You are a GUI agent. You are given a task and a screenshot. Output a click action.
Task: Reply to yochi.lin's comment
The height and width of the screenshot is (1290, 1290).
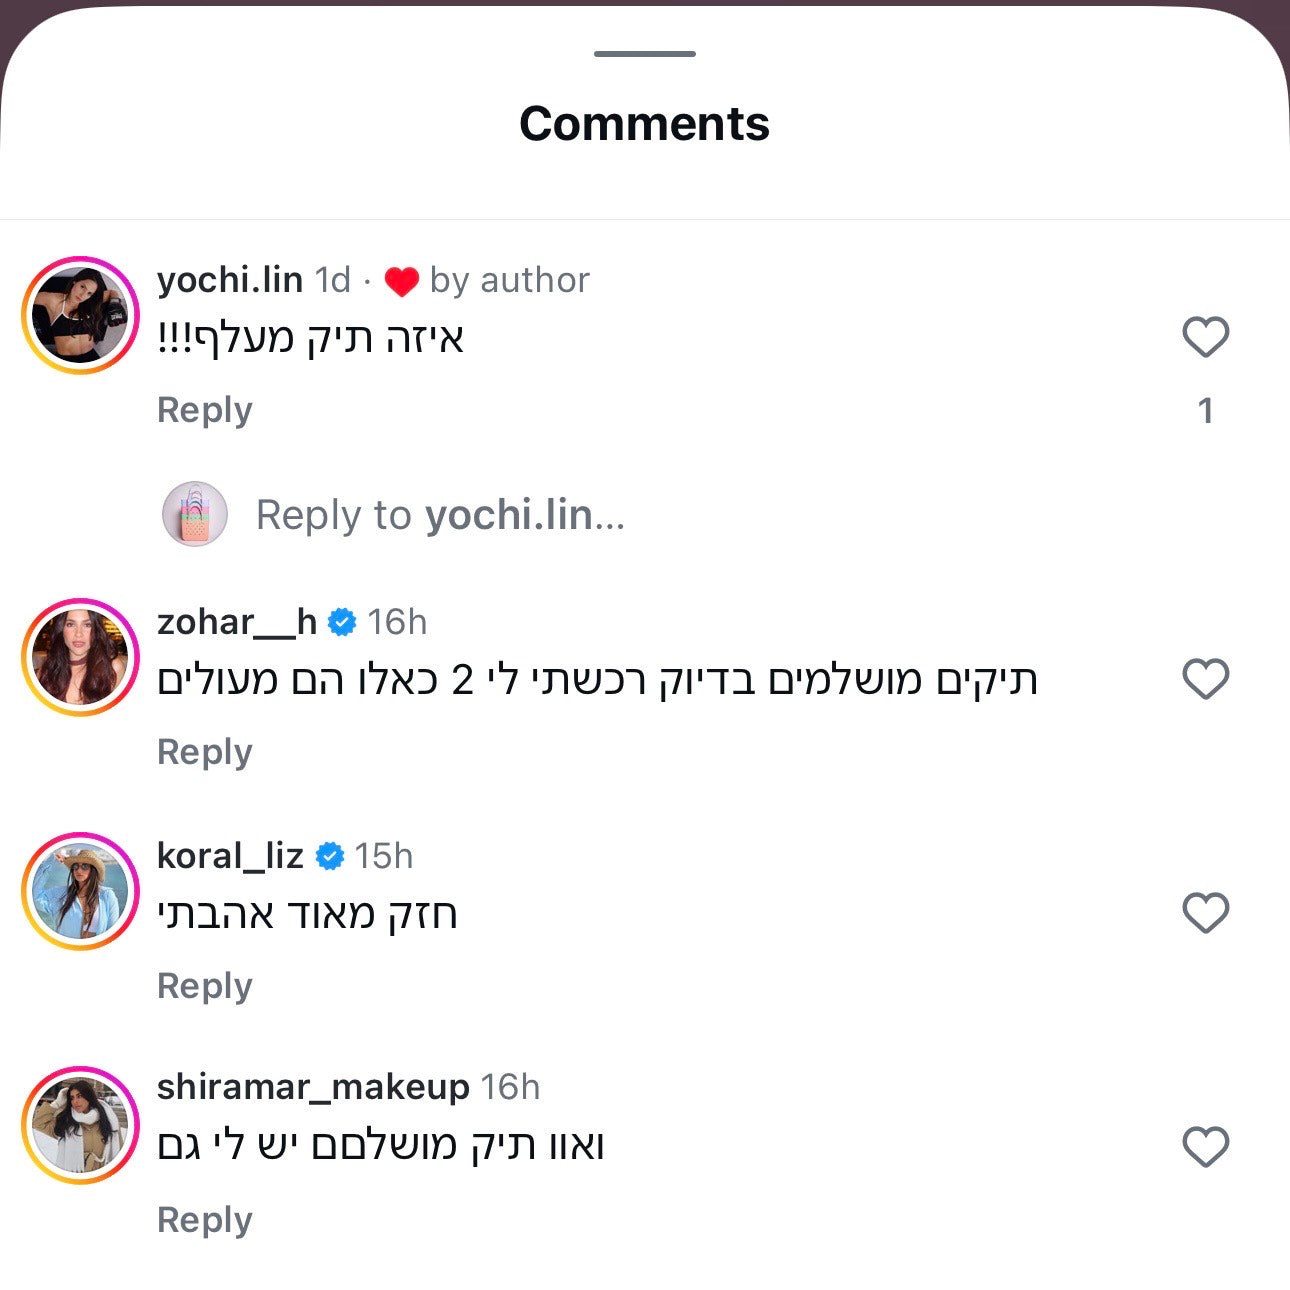(x=205, y=410)
